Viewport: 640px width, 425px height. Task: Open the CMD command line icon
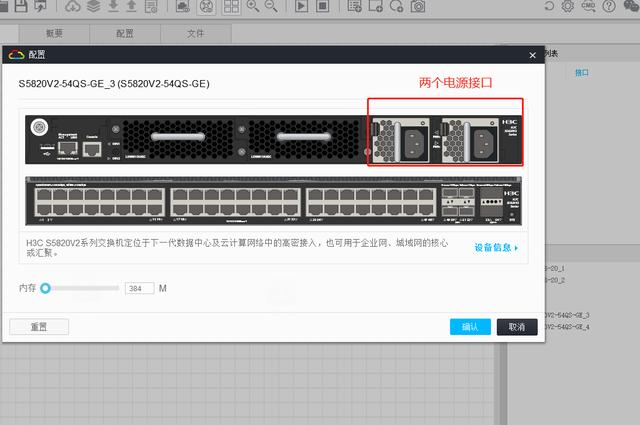pyautogui.click(x=588, y=6)
